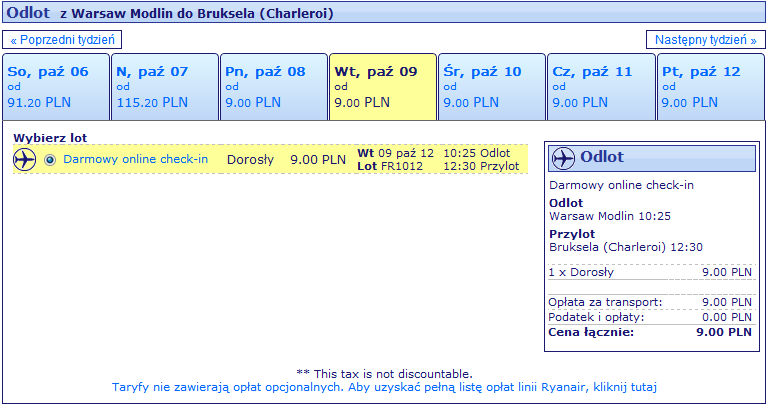The width and height of the screenshot is (766, 404).
Task: Click the 12:30 Przylot arrival time
Action: tap(481, 166)
